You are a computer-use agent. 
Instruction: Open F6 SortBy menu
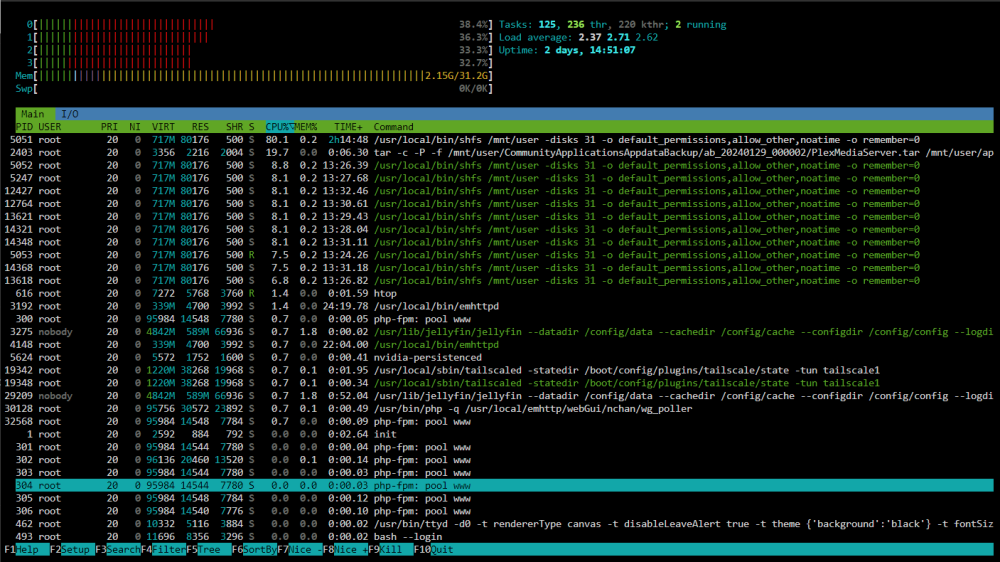pyautogui.click(x=254, y=549)
